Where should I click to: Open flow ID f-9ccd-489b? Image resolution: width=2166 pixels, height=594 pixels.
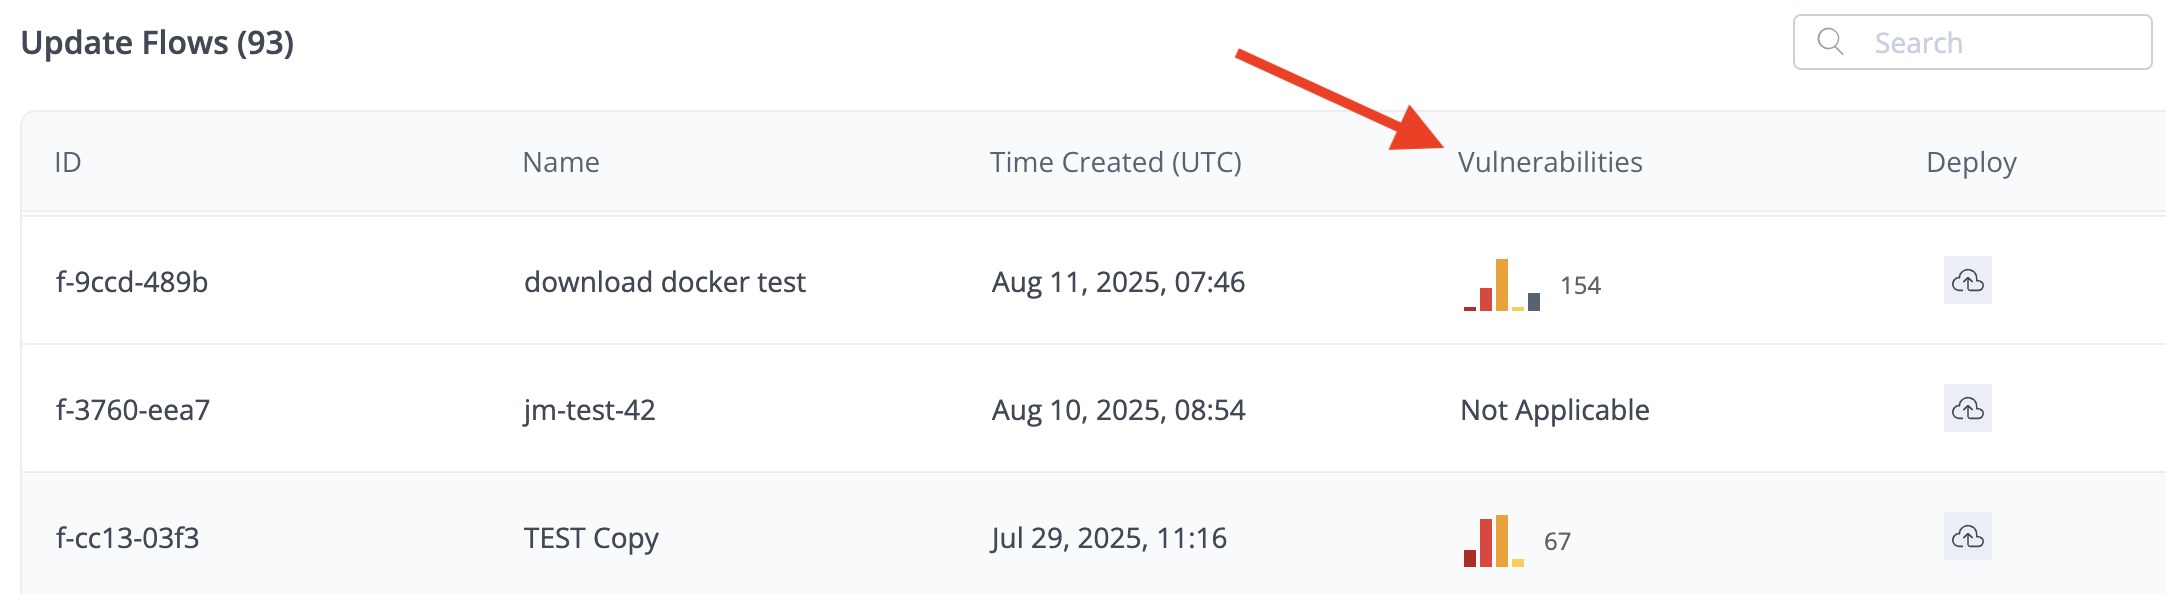(132, 282)
